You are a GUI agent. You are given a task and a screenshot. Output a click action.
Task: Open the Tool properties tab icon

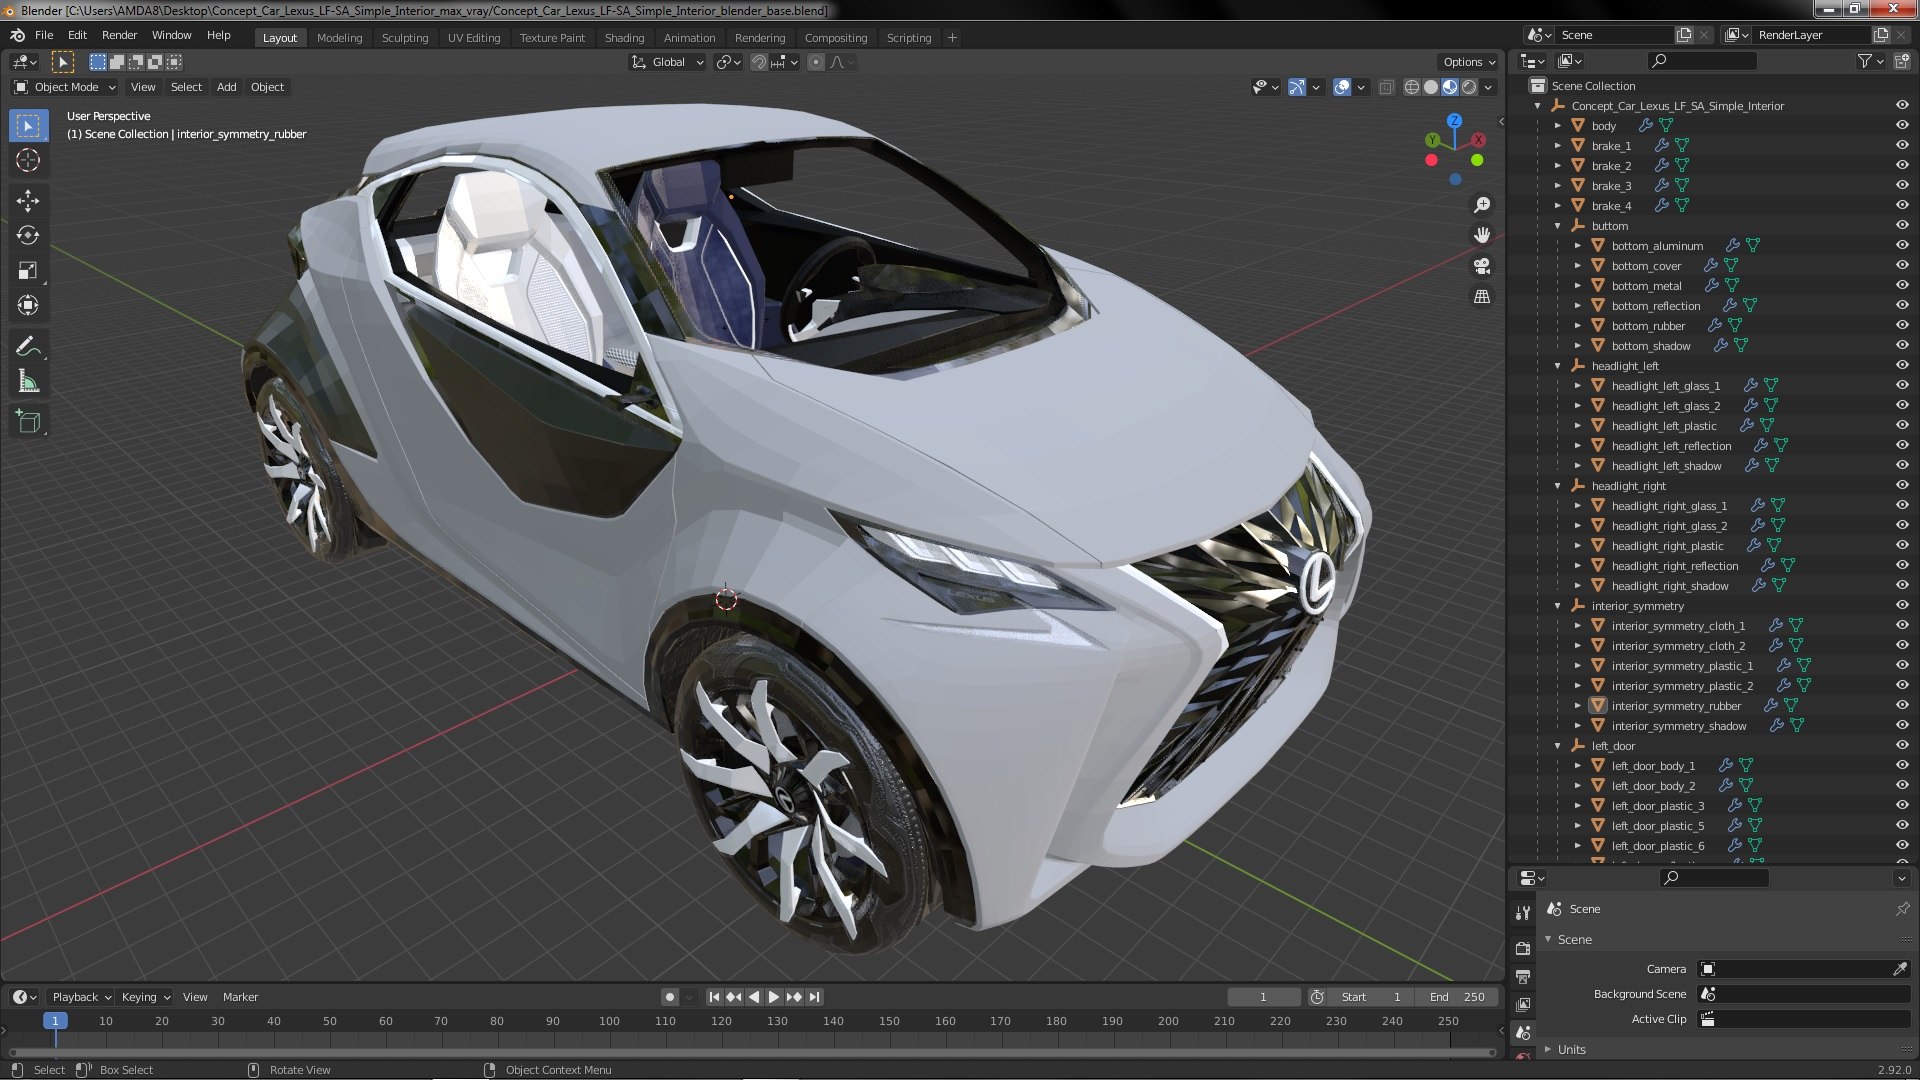point(1523,912)
